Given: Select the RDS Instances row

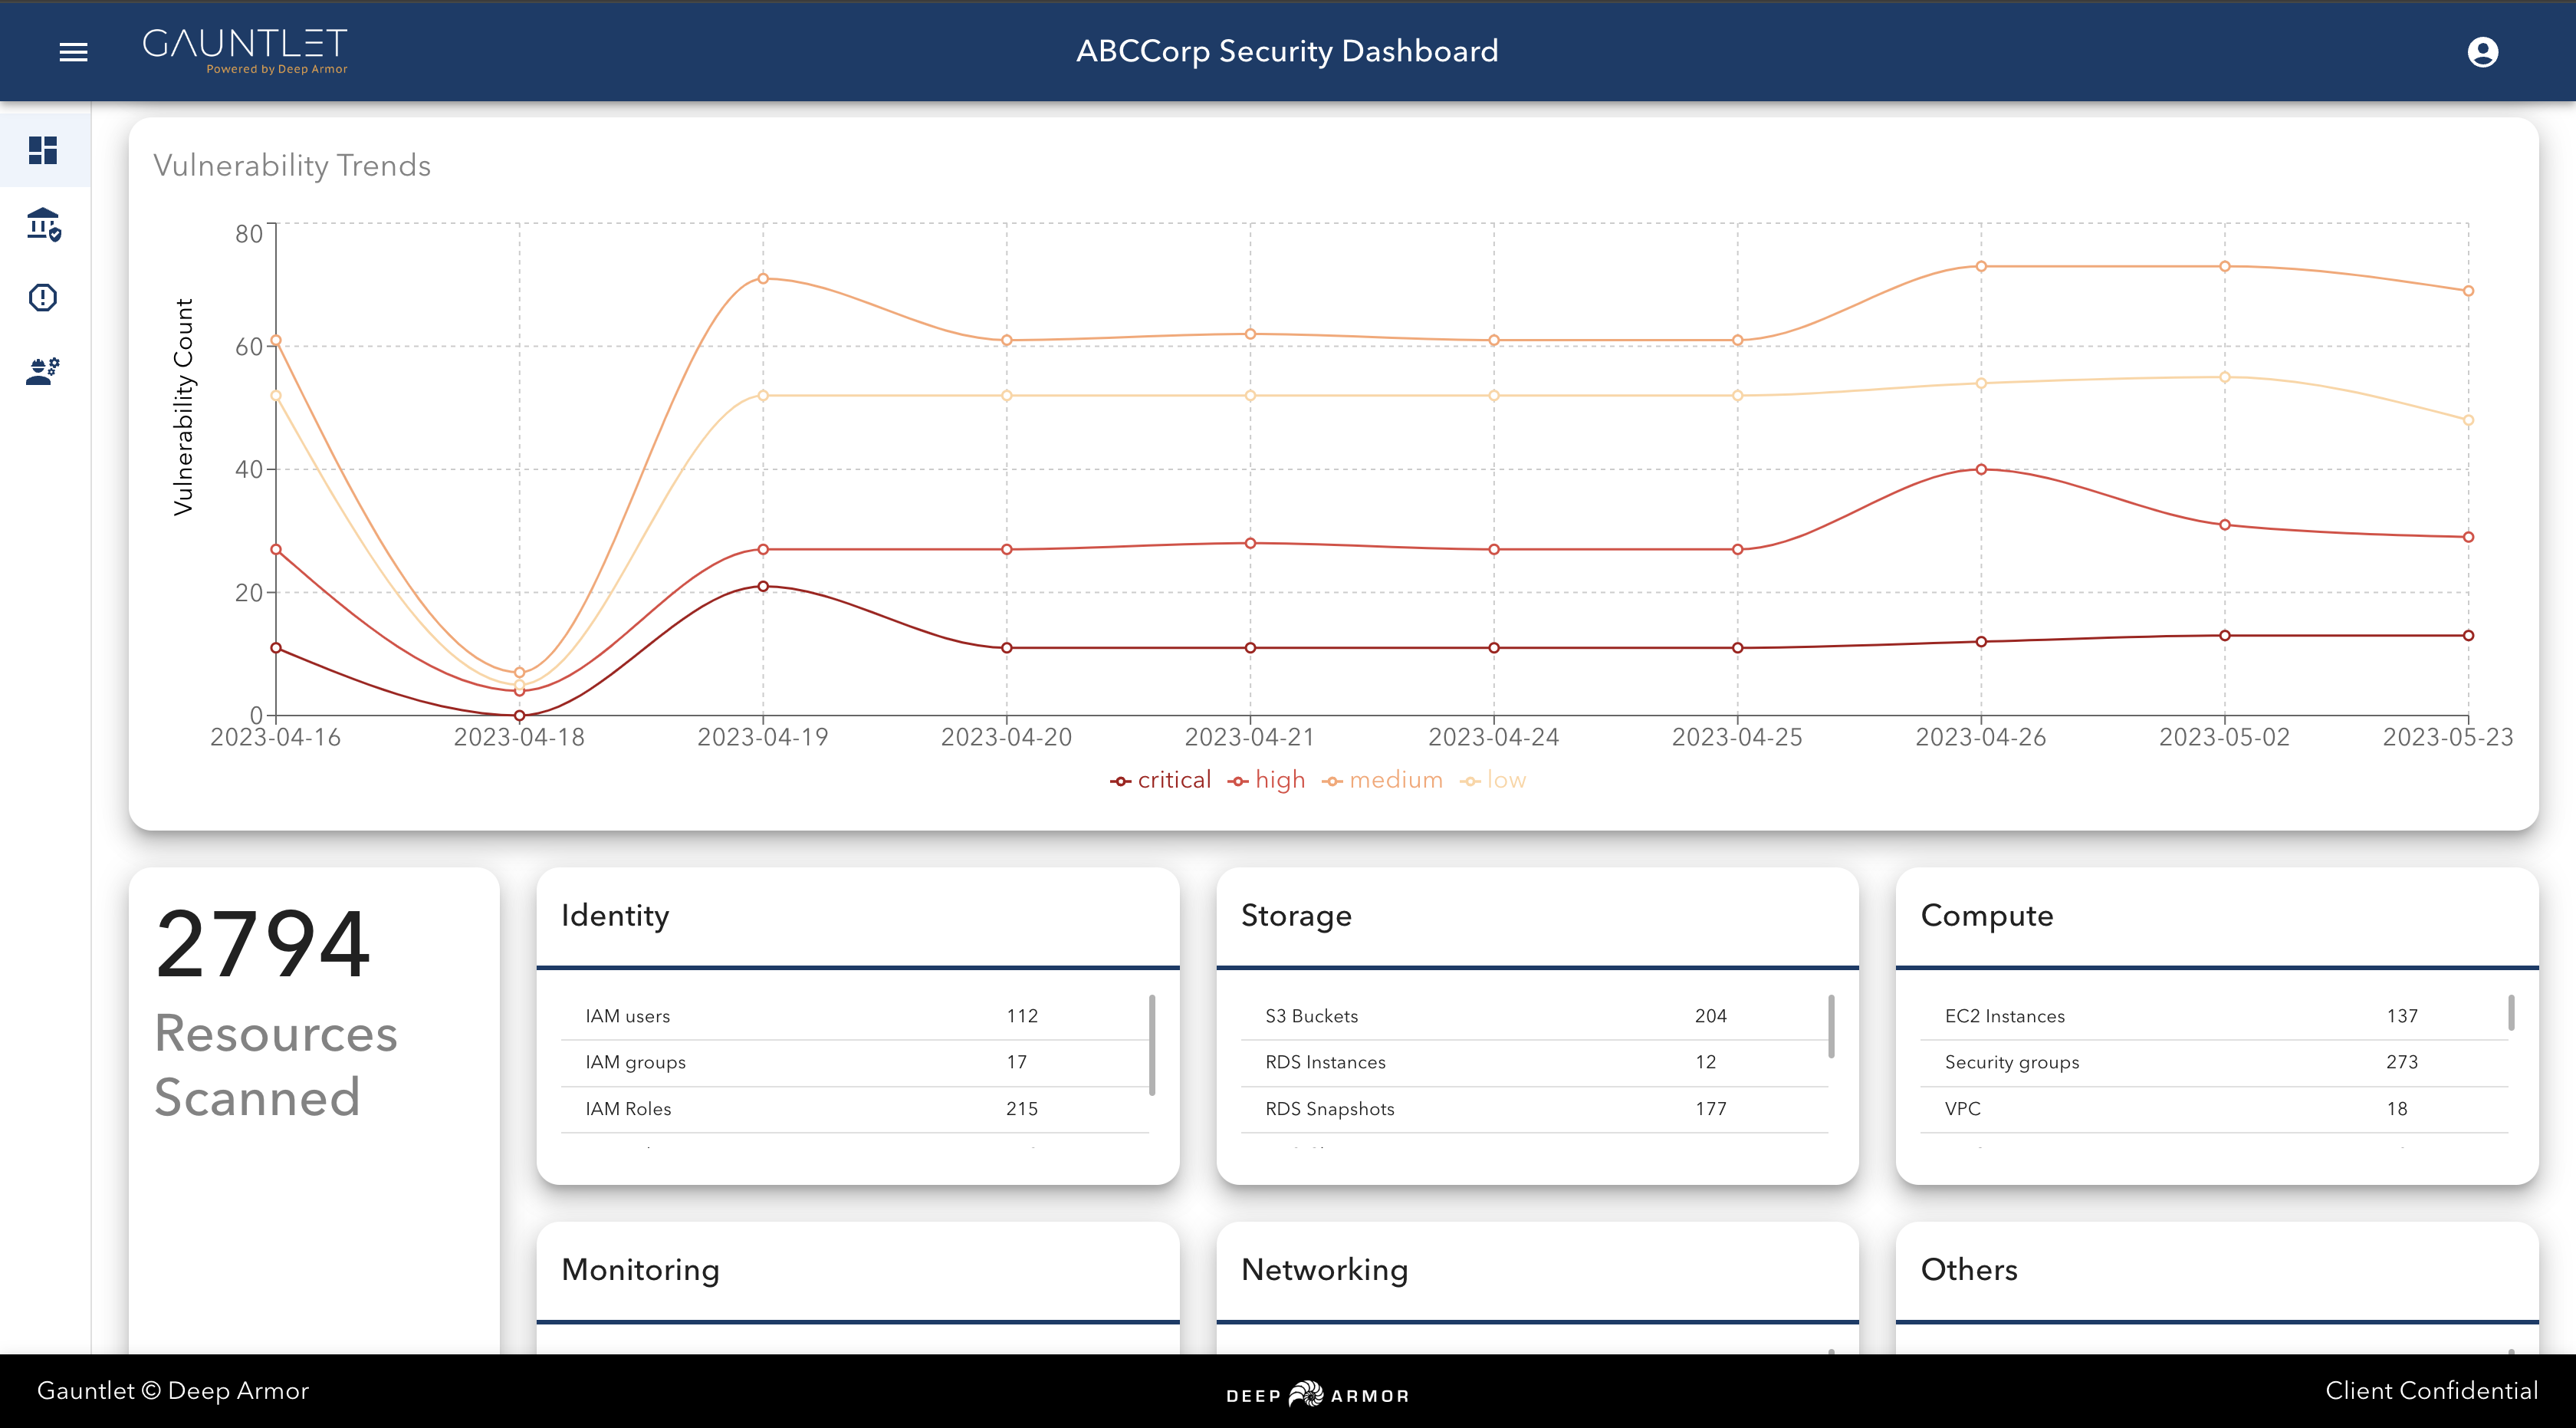Looking at the screenshot, I should pyautogui.click(x=1534, y=1063).
